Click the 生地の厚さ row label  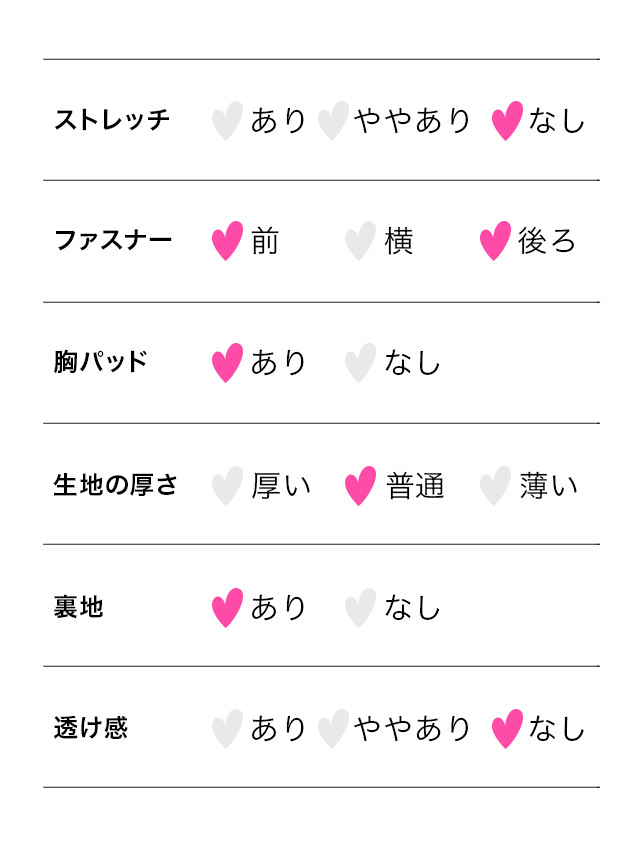pyautogui.click(x=116, y=486)
